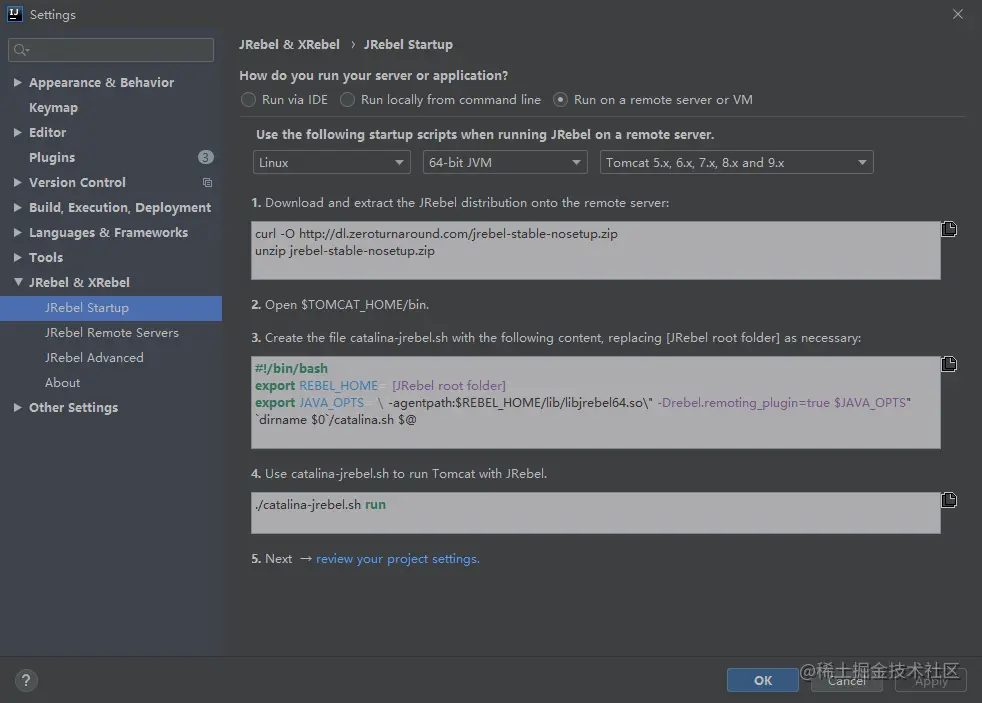
Task: Click the dirname catalina.sh line
Action: [336, 419]
